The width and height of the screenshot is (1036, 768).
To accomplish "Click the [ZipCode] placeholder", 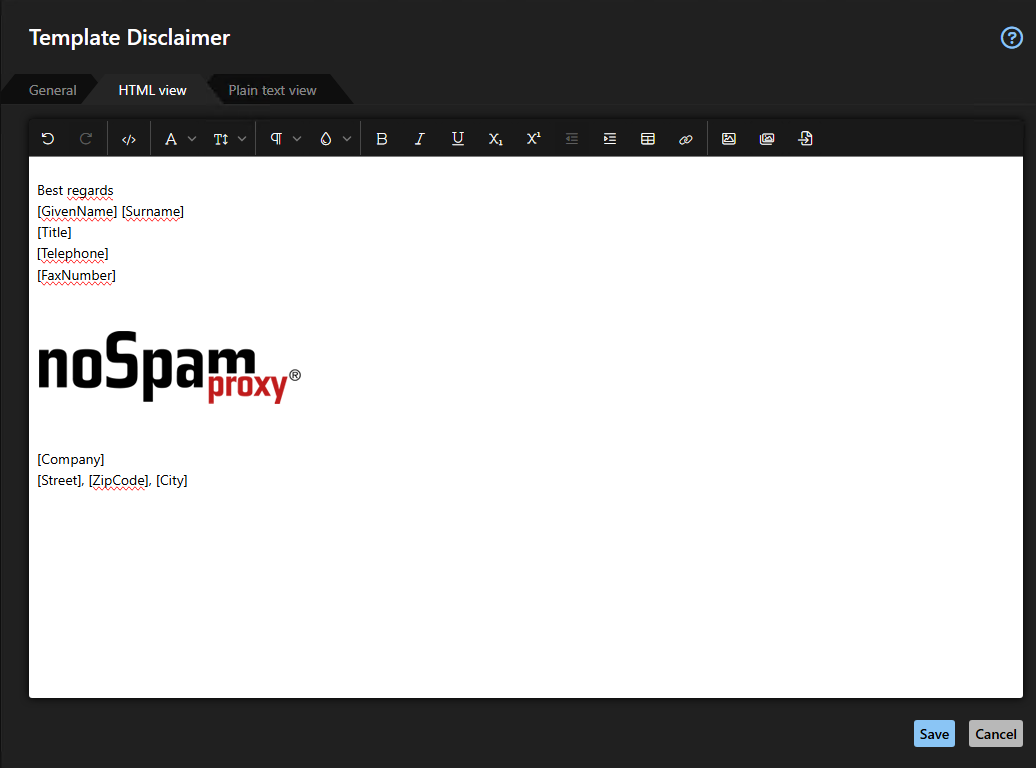I will (118, 480).
